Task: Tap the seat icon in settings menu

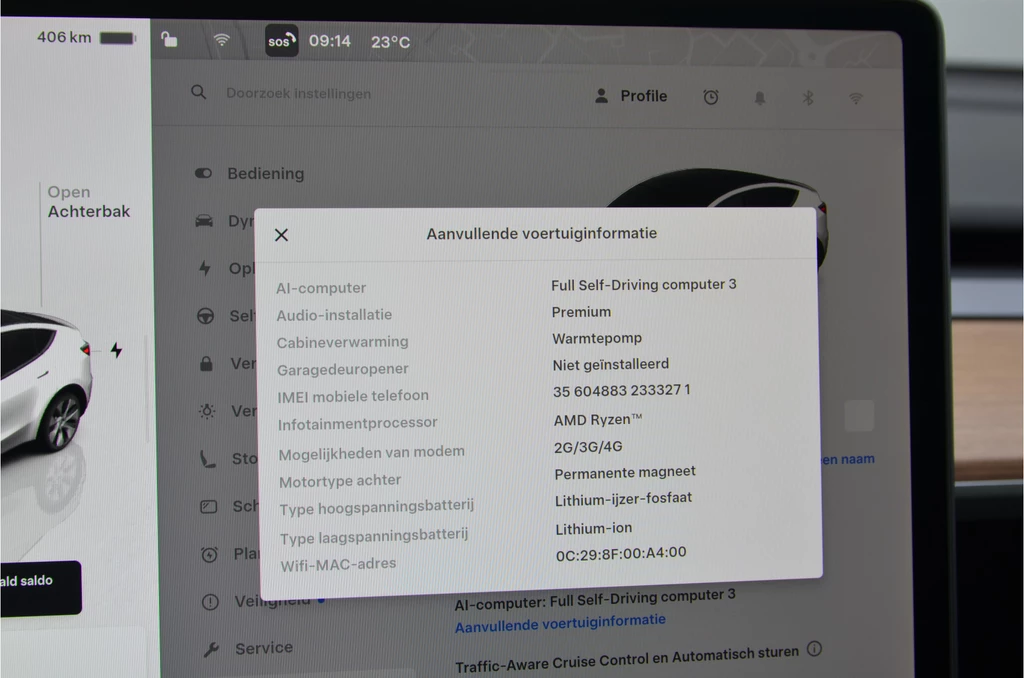Action: [x=208, y=459]
